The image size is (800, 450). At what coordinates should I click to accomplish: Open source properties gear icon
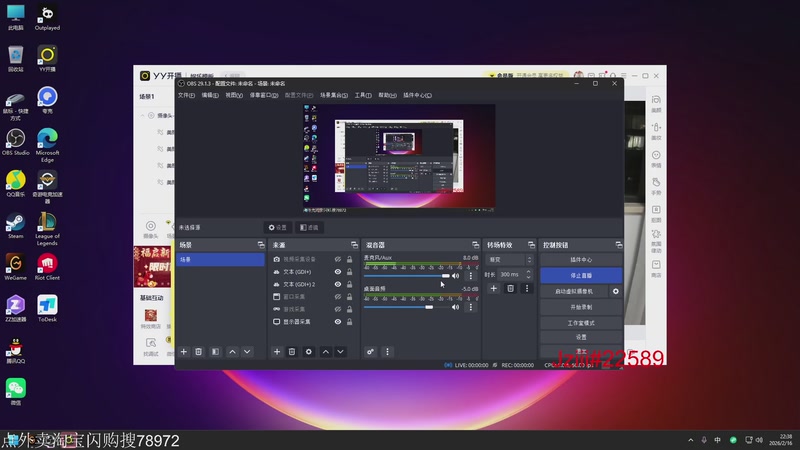tap(308, 352)
